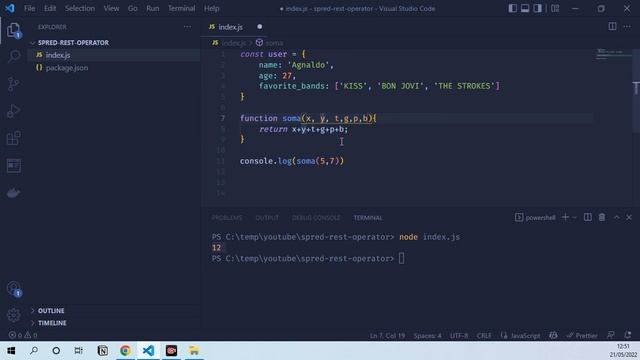The image size is (640, 360).
Task: Change encoding via UTF-8 status item
Action: click(x=459, y=336)
